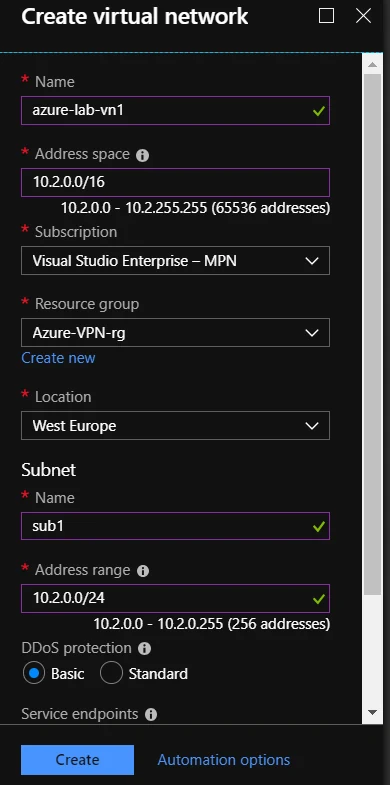Click the Create button
The height and width of the screenshot is (785, 390).
coord(78,760)
